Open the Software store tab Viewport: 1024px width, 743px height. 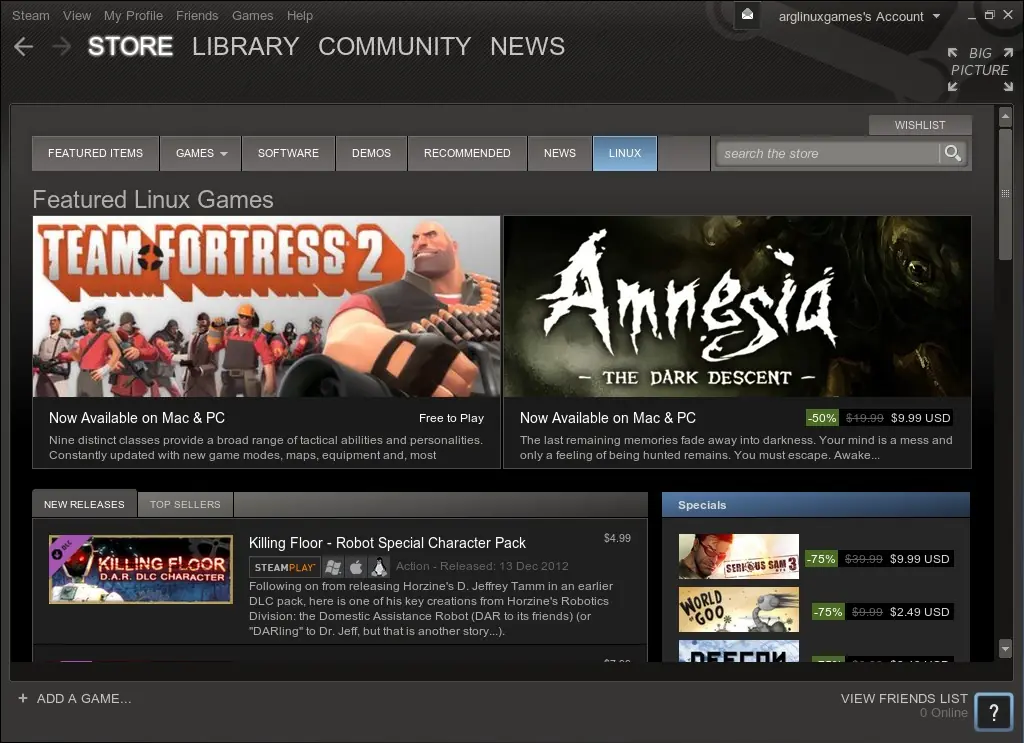click(x=288, y=153)
